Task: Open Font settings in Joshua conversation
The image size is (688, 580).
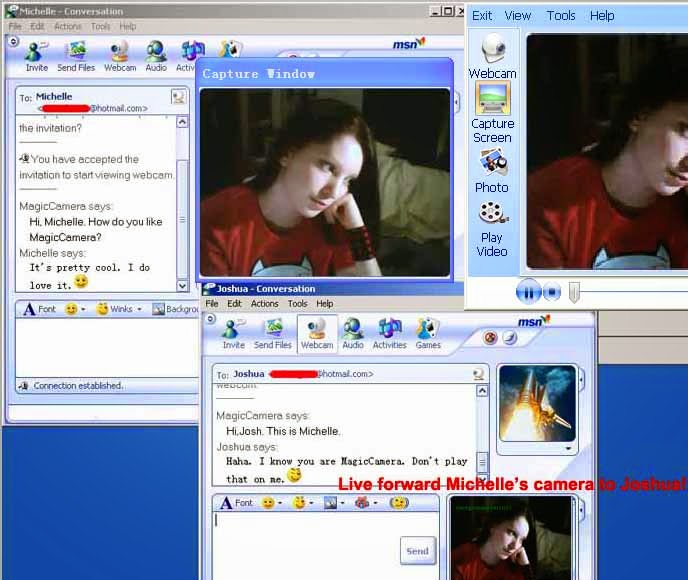Action: (x=236, y=503)
